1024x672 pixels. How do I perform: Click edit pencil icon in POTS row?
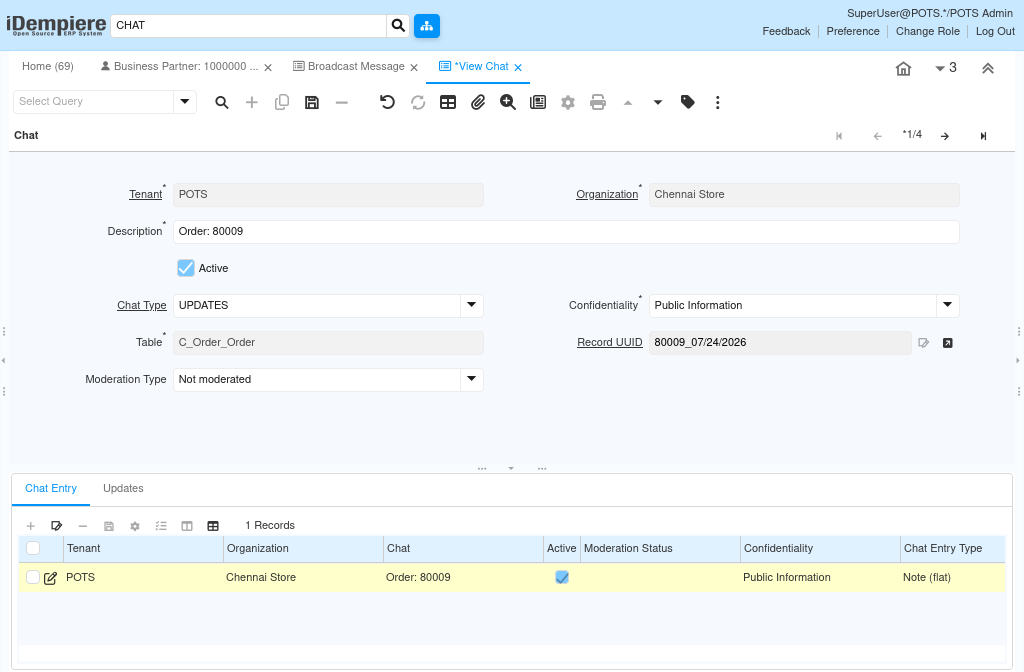pyautogui.click(x=50, y=578)
